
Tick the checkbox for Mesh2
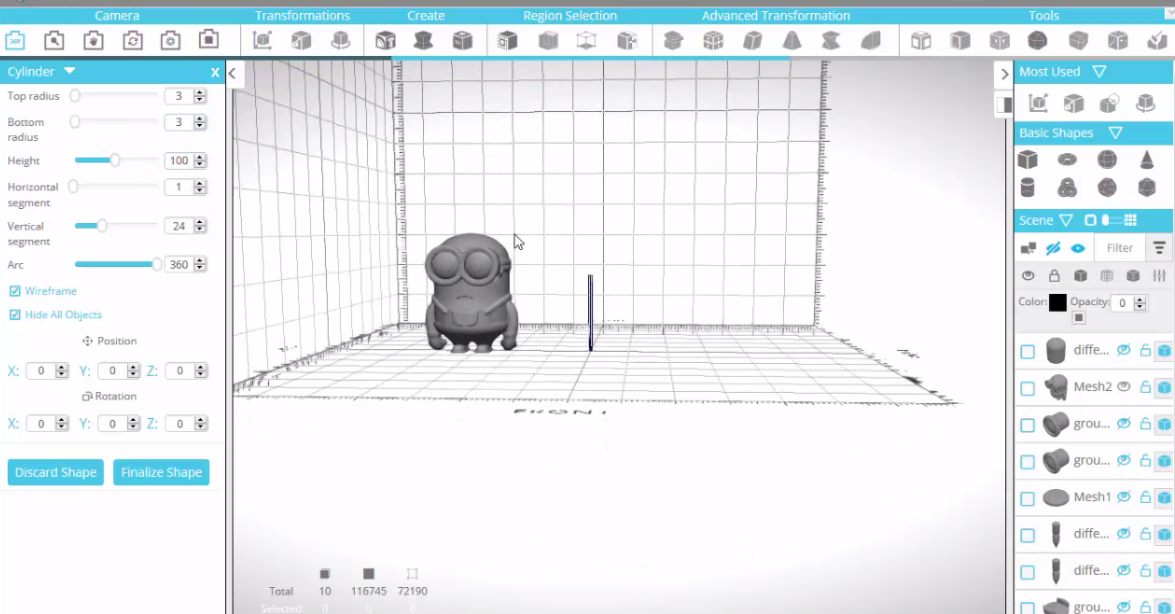tap(1027, 388)
